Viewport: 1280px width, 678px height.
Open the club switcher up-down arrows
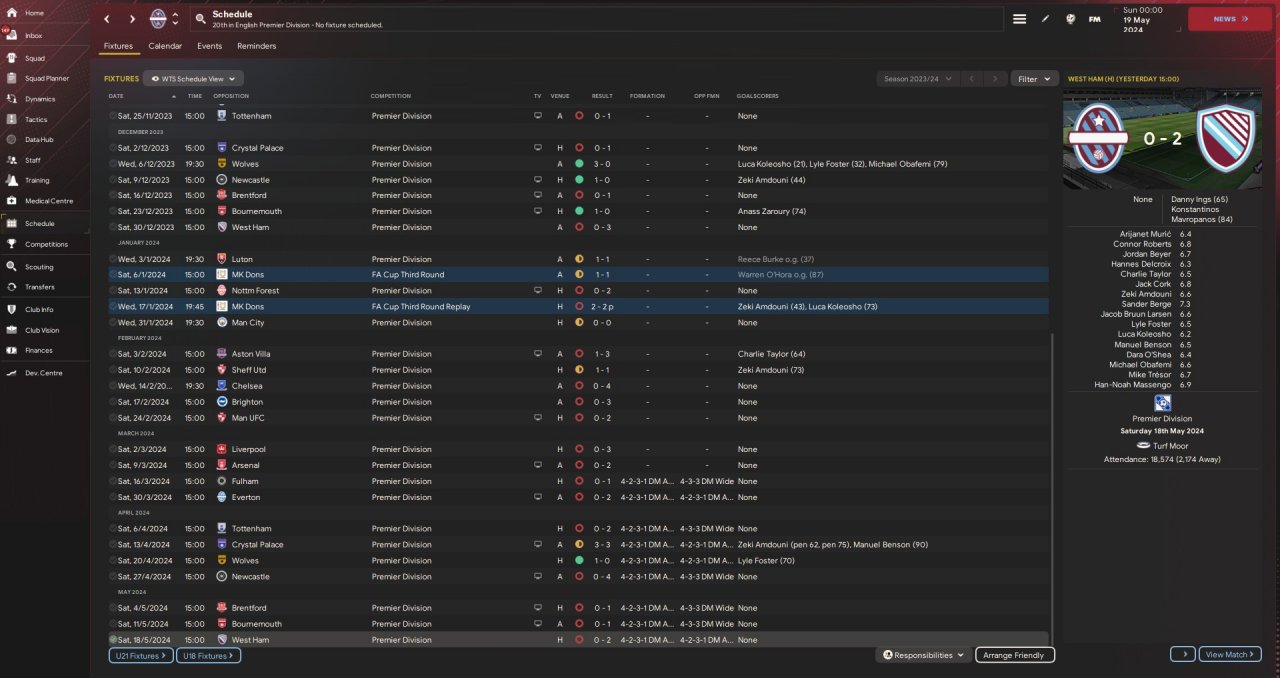click(176, 19)
